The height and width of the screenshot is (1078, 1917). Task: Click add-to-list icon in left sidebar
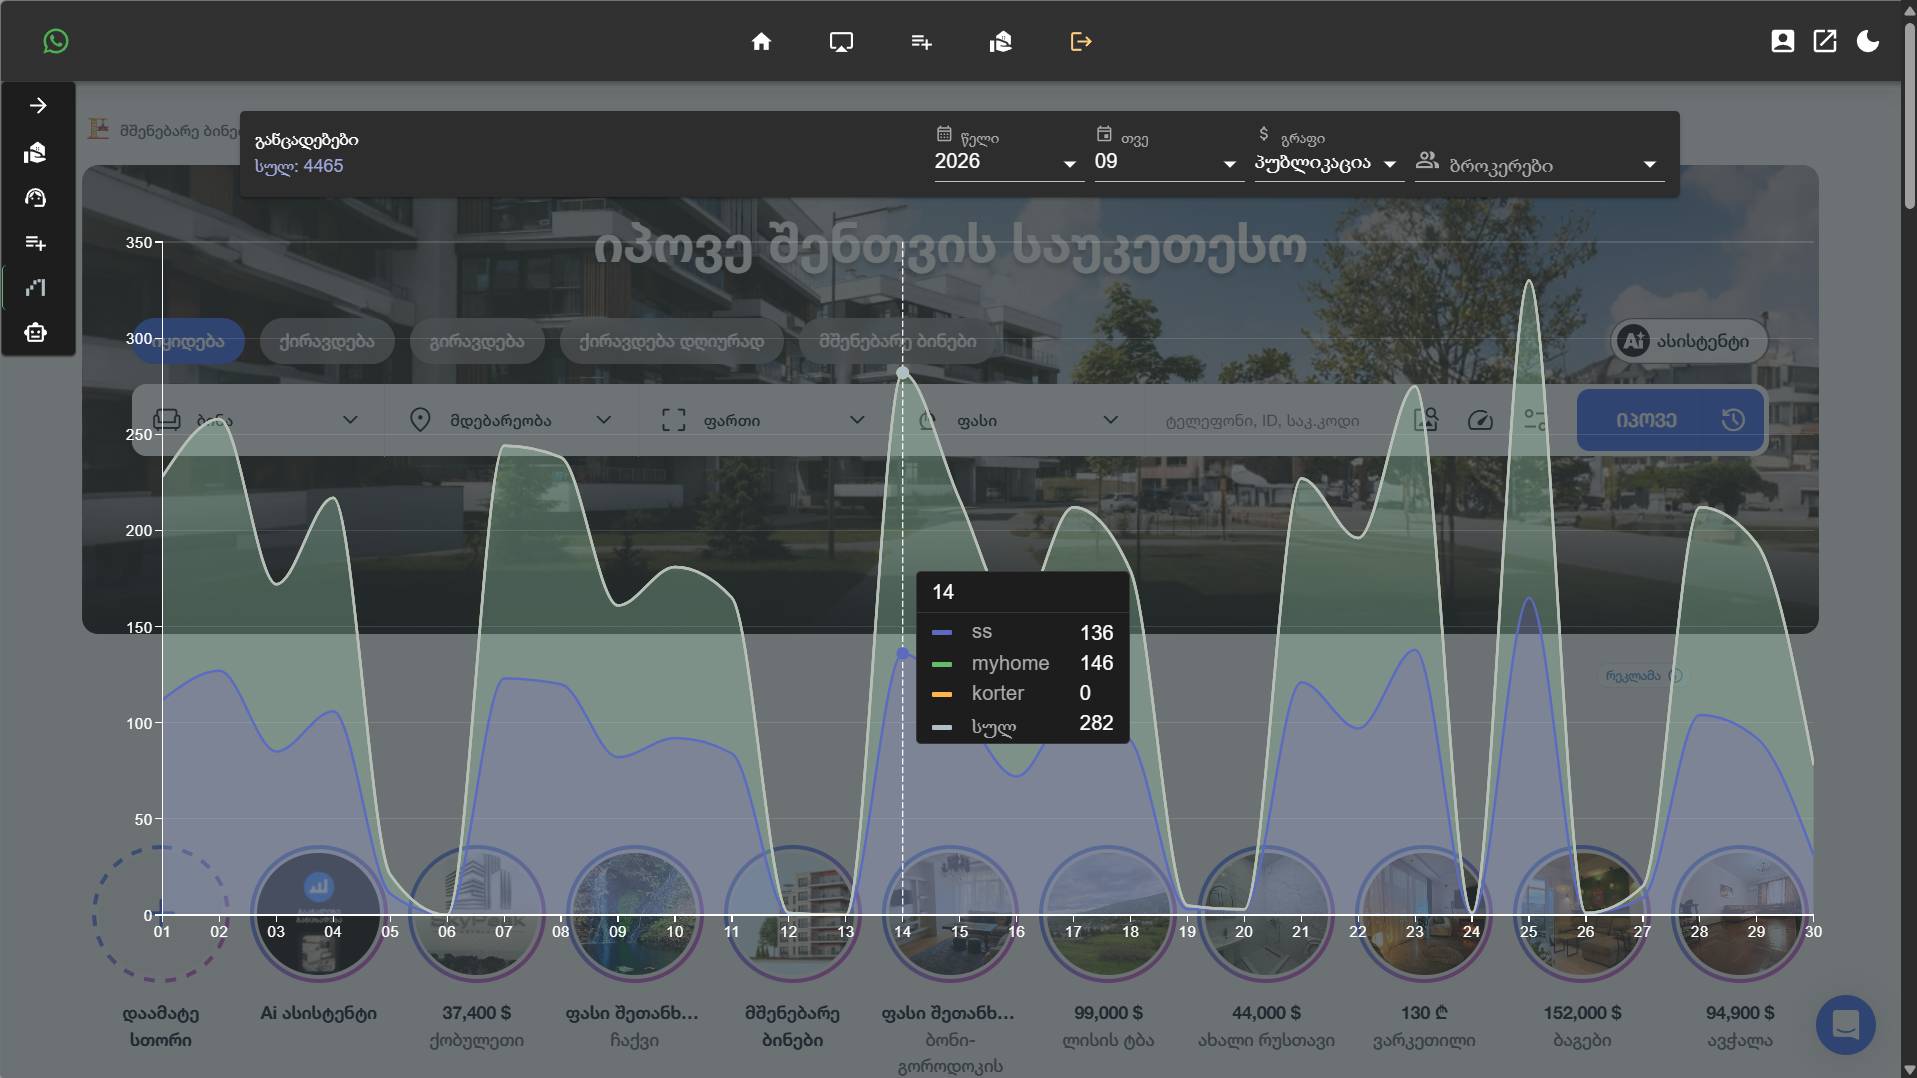(x=36, y=243)
